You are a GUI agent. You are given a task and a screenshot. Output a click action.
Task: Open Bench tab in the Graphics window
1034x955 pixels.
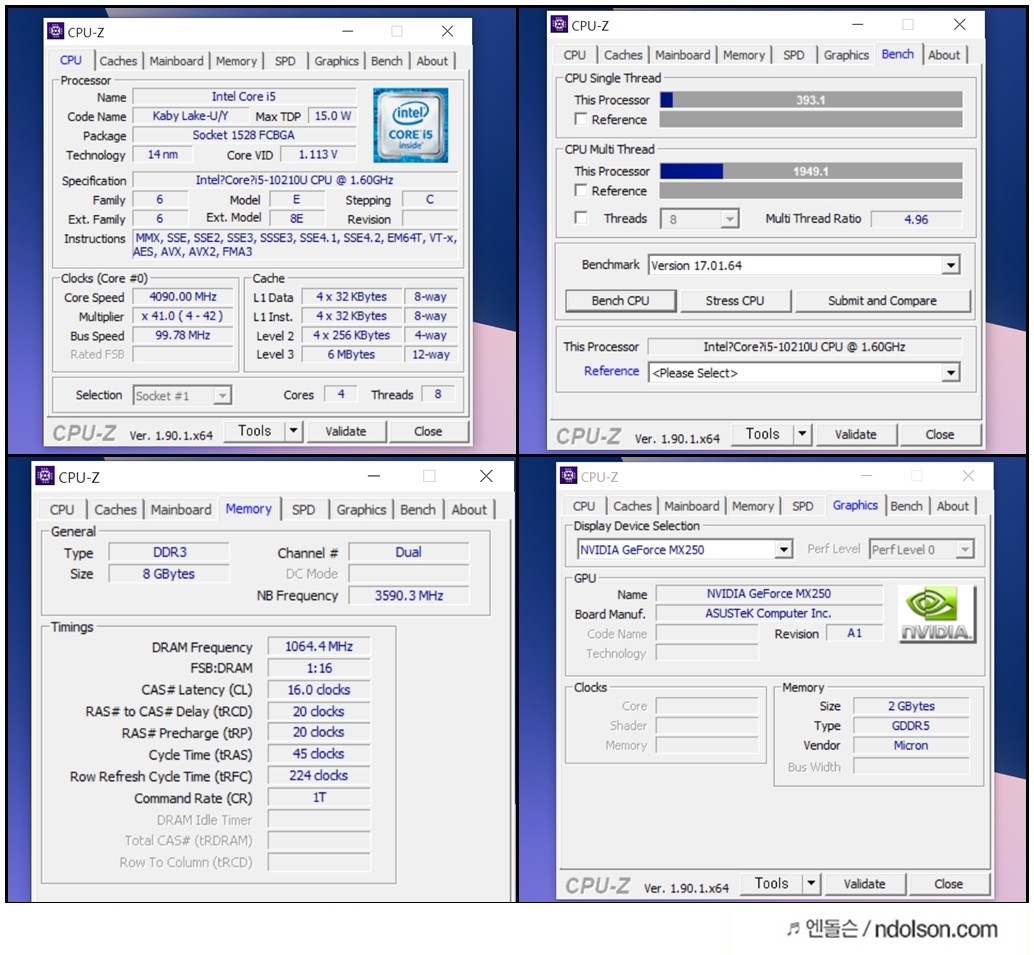coord(906,506)
